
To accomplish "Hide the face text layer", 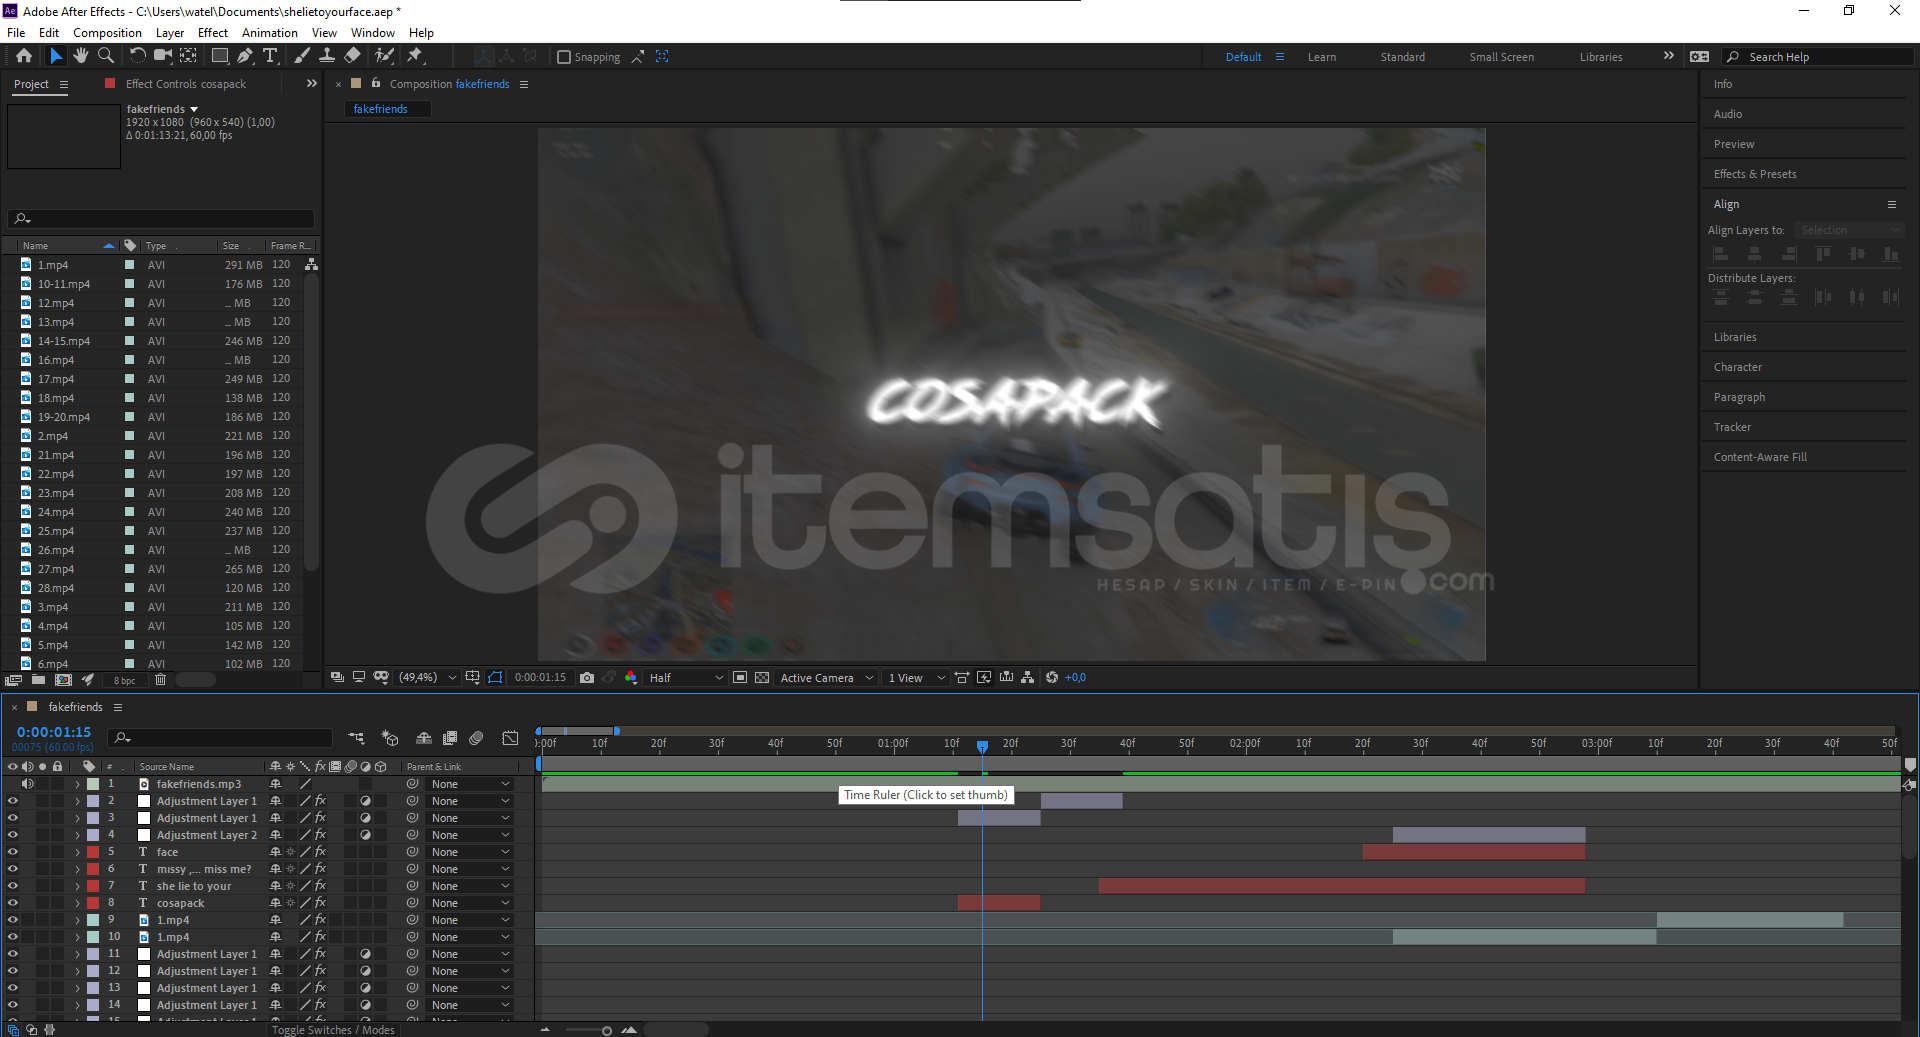I will 13,852.
